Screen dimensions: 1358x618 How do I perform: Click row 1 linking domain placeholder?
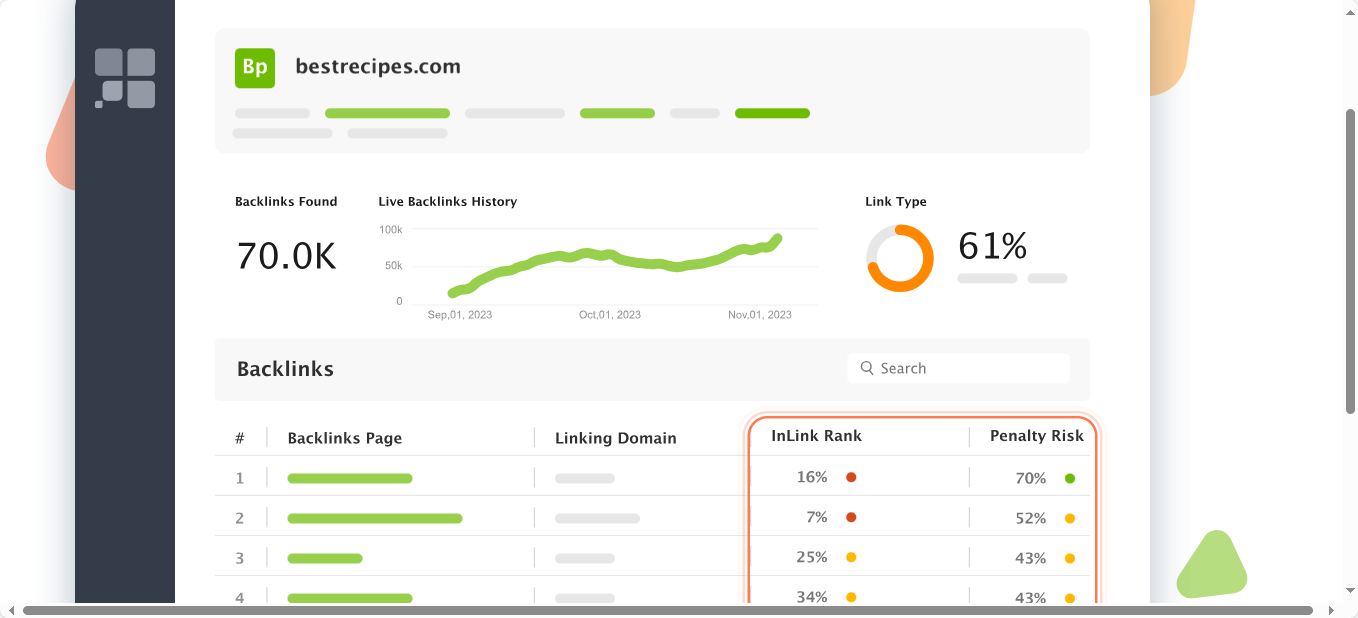click(585, 478)
